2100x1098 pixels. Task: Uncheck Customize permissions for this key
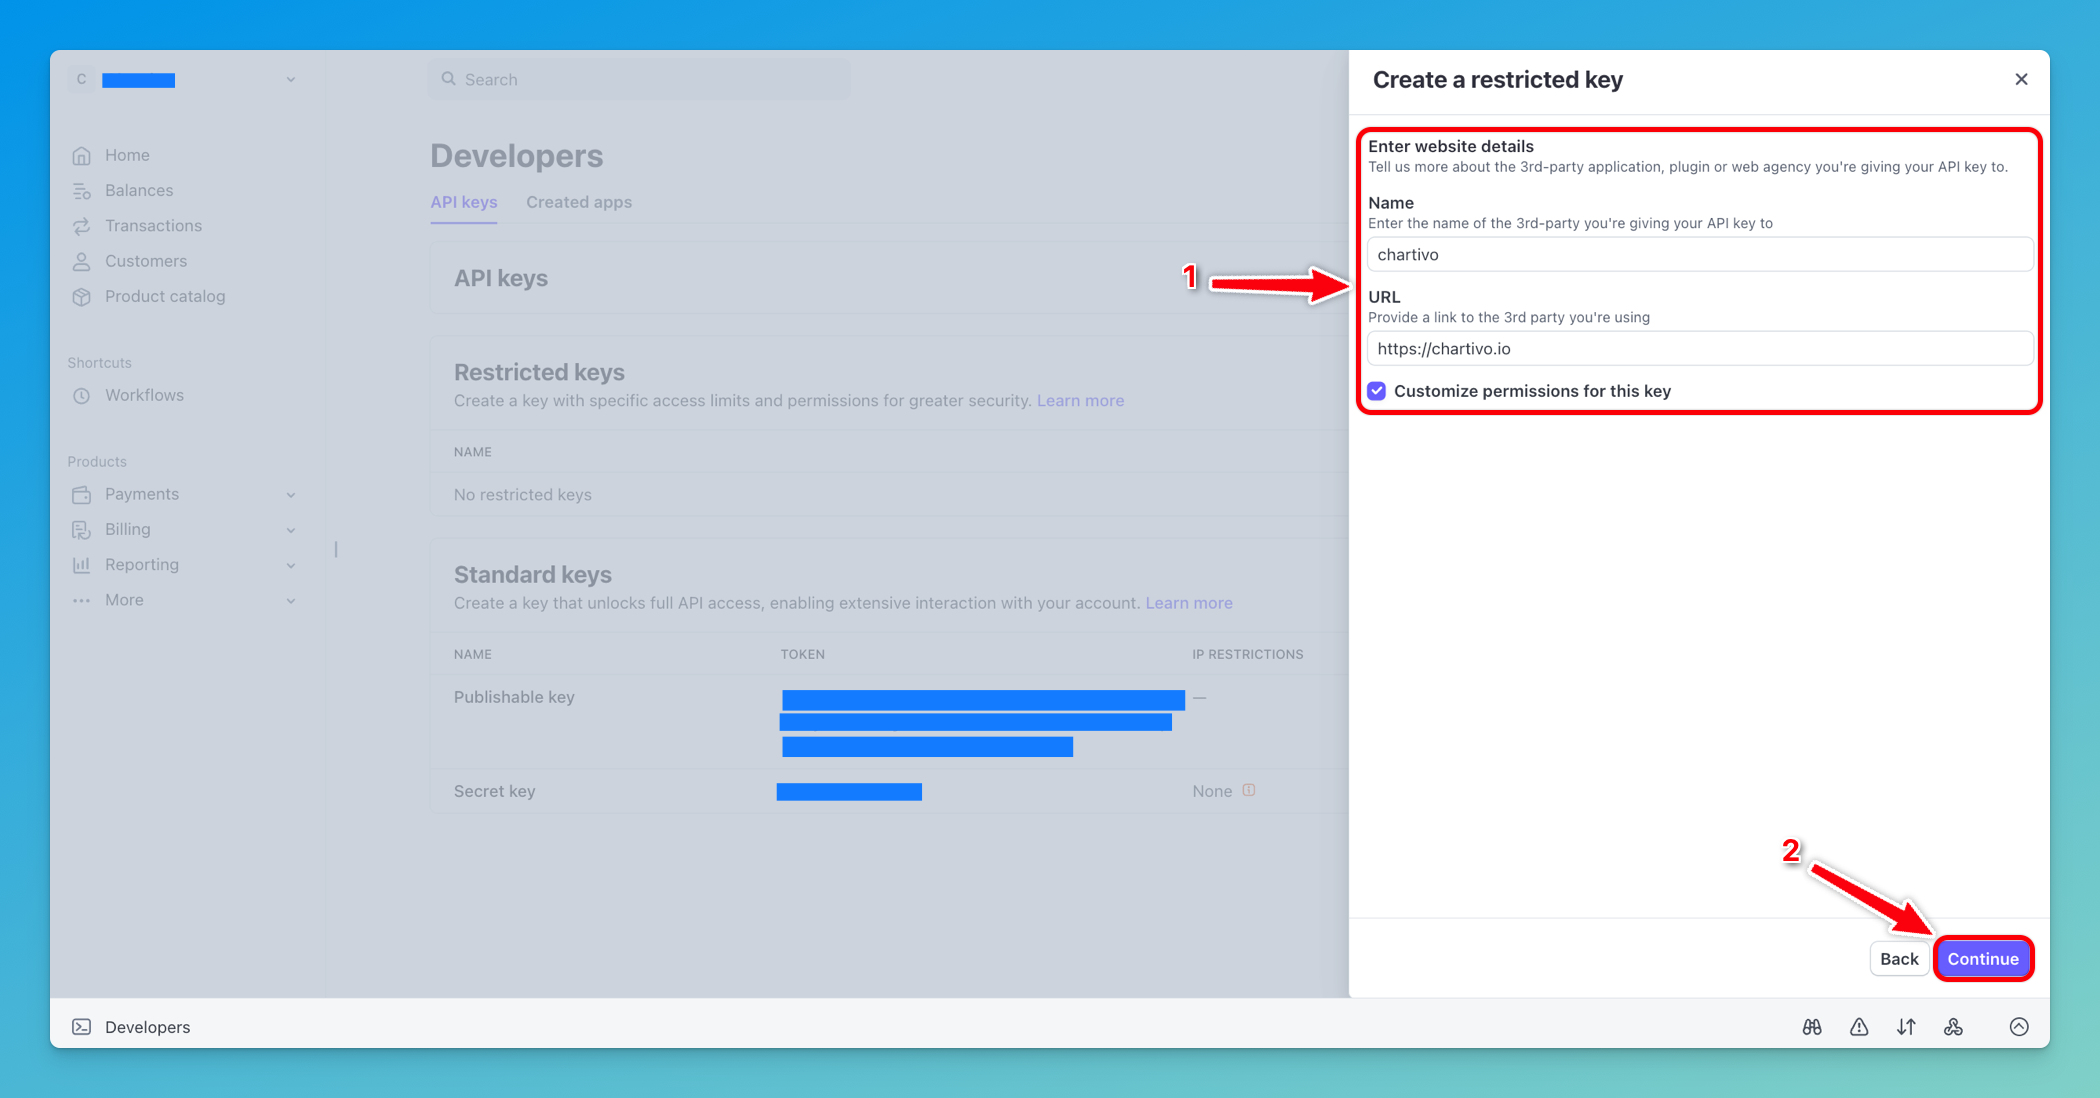click(1376, 391)
